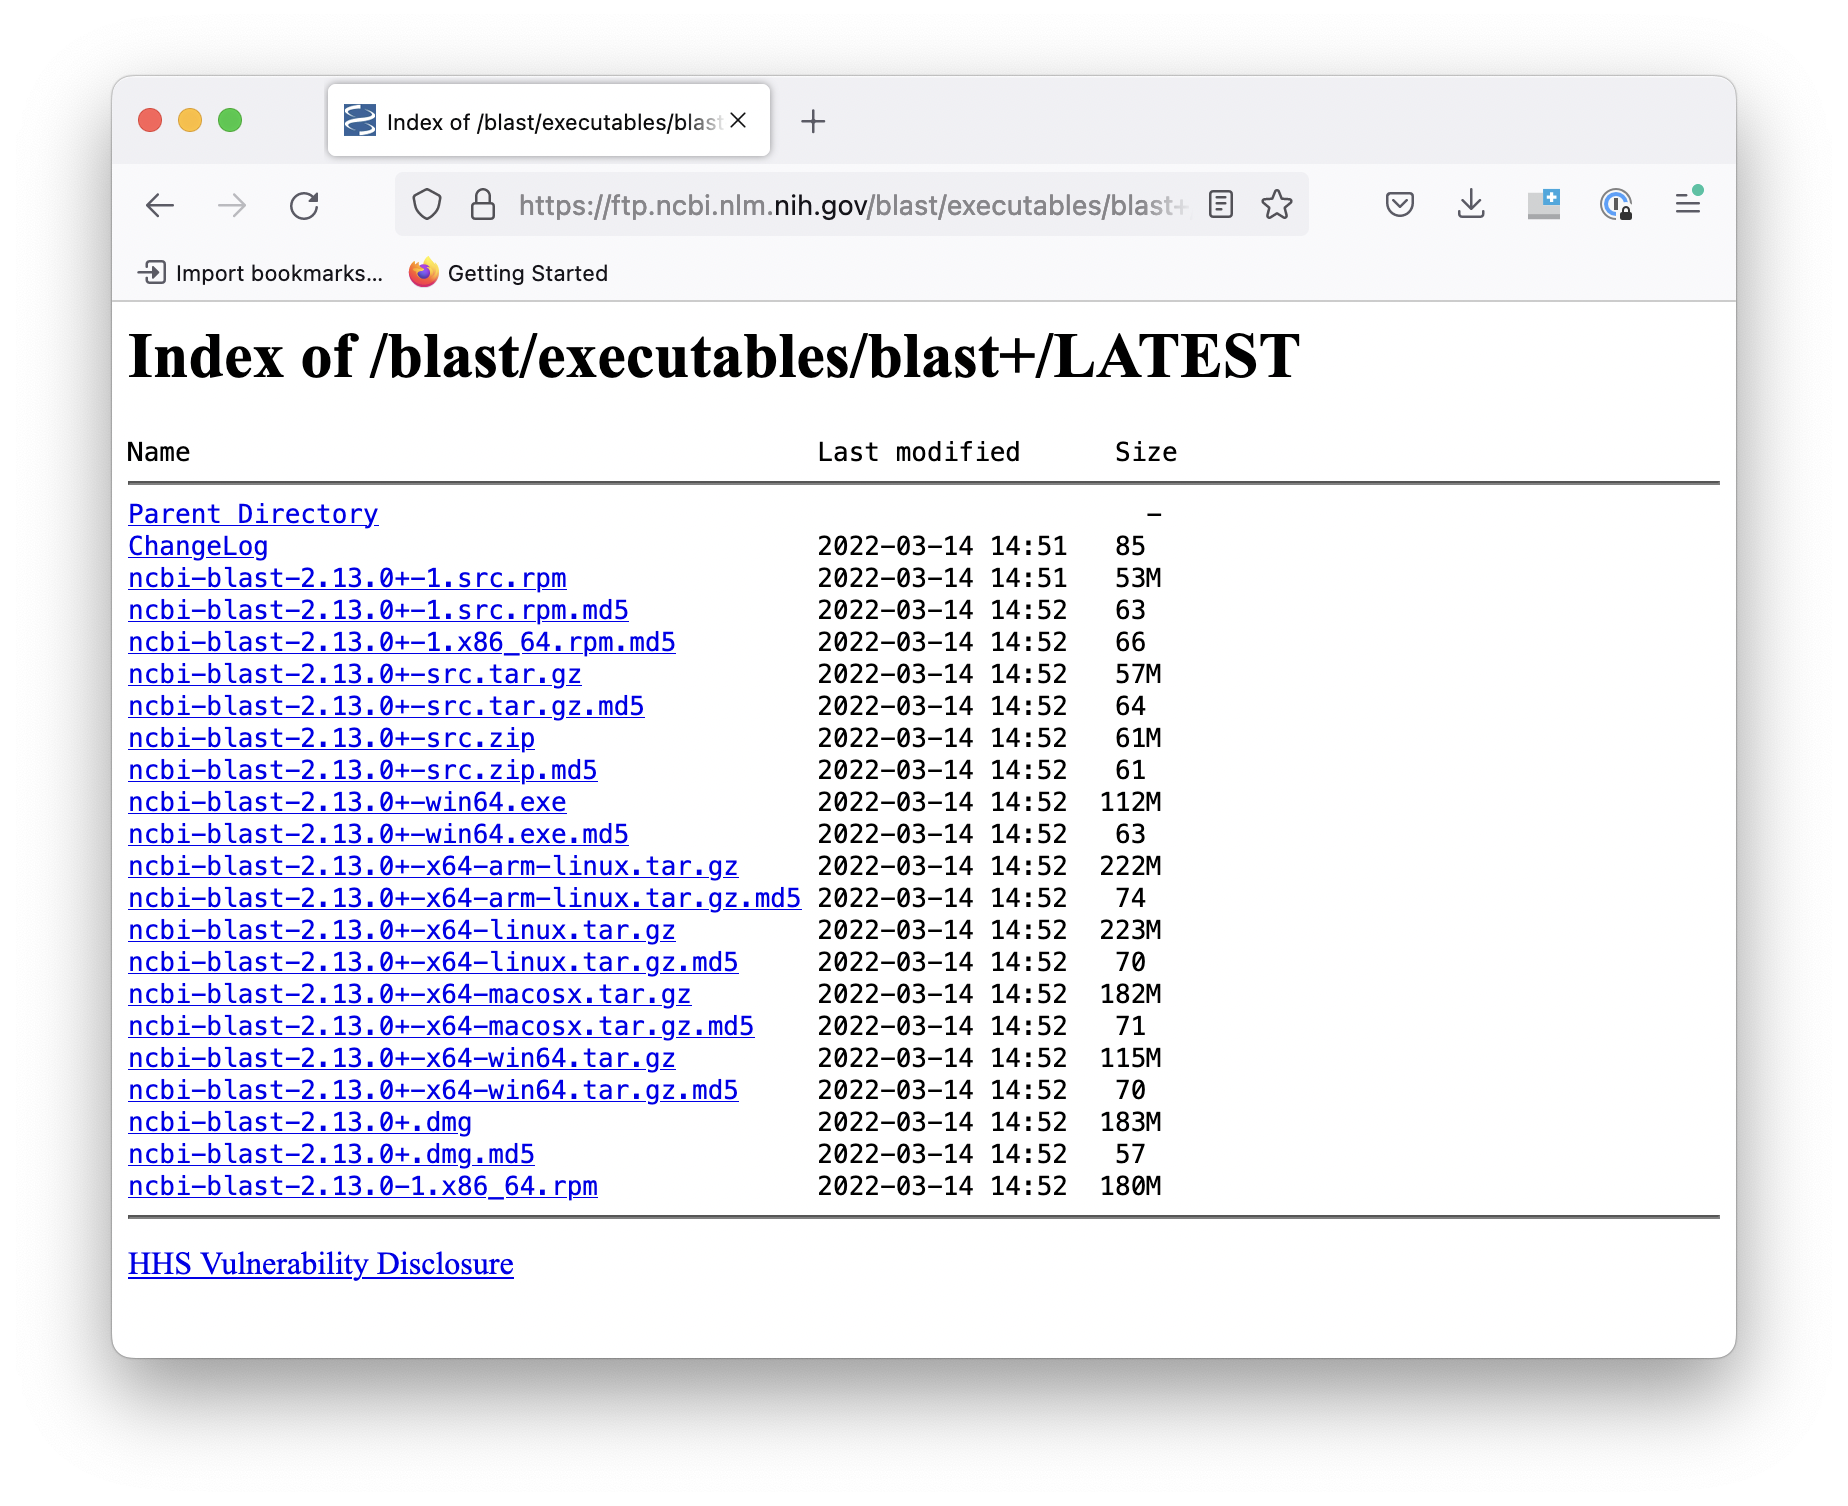The height and width of the screenshot is (1506, 1848).
Task: Click the Import bookmarks toolbar item
Action: point(260,273)
